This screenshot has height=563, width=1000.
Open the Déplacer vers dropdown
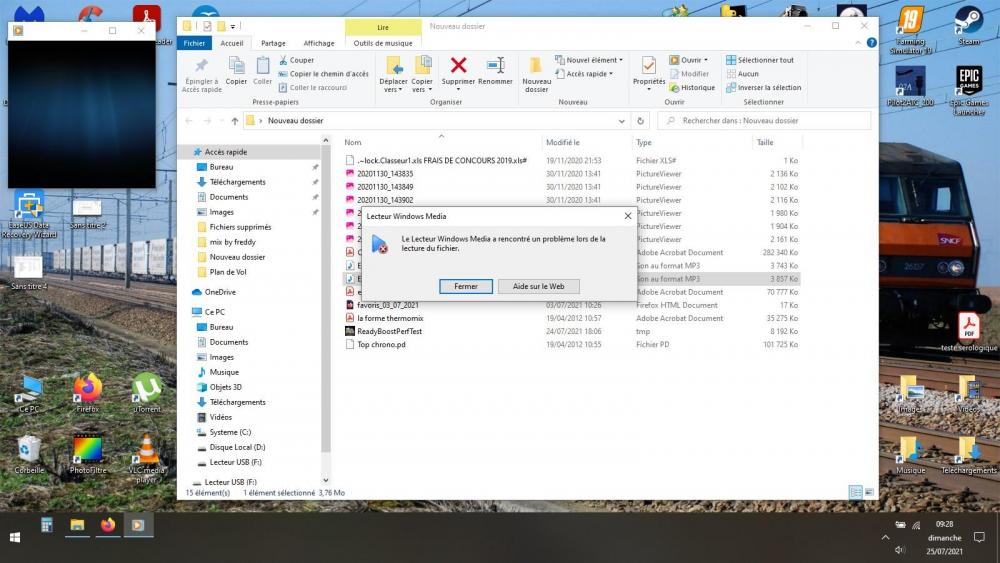pos(393,85)
